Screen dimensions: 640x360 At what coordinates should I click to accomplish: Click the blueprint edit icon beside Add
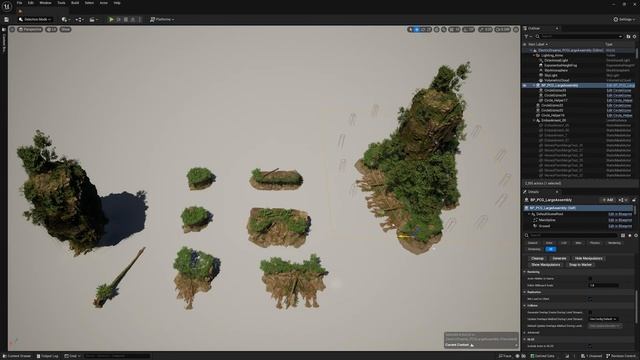[x=622, y=200]
